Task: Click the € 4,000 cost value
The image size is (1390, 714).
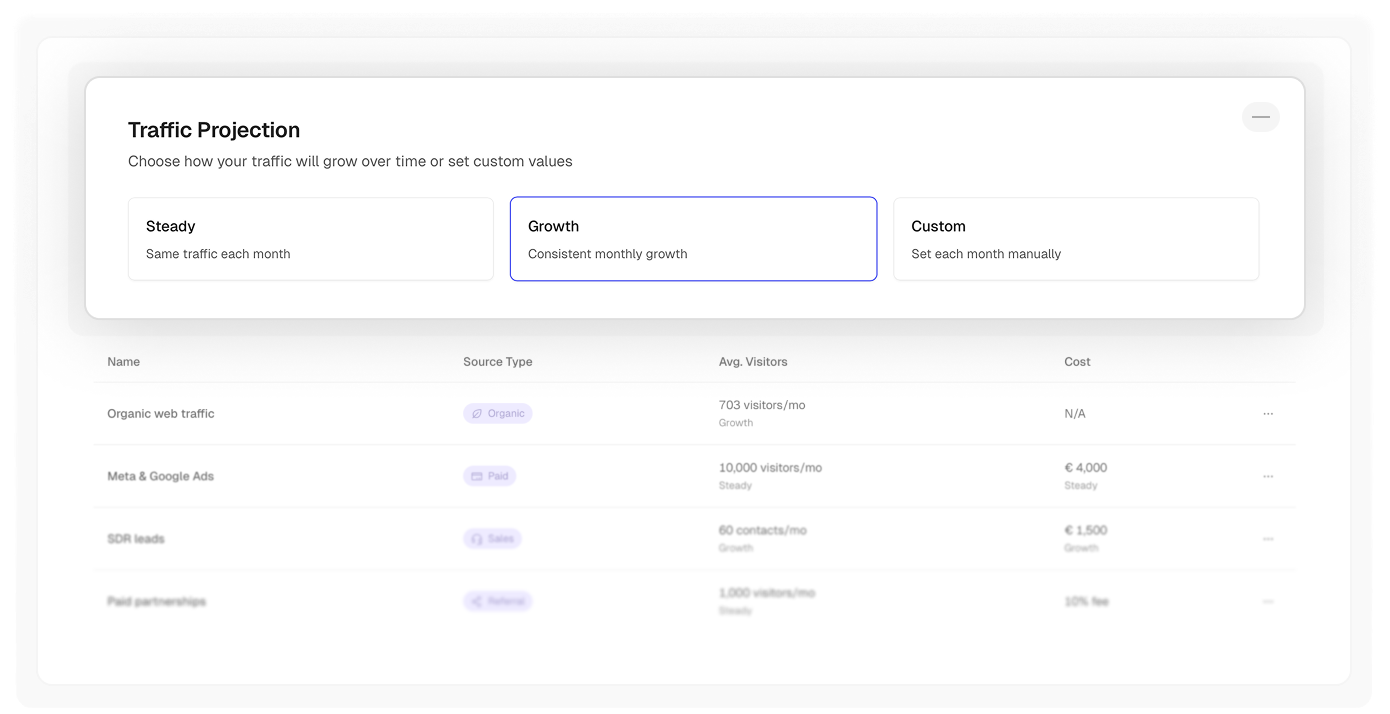Action: [1085, 467]
